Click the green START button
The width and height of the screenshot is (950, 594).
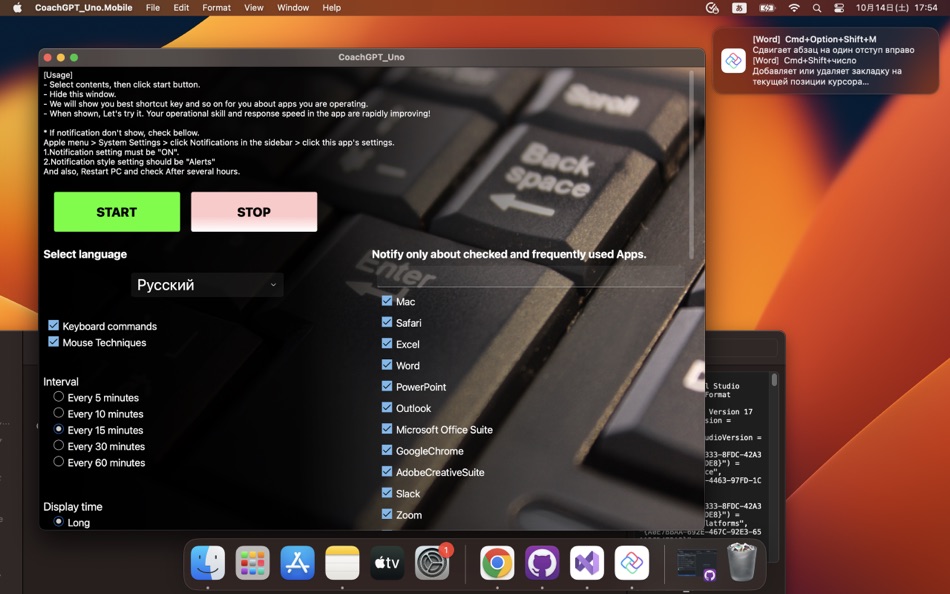(x=117, y=212)
